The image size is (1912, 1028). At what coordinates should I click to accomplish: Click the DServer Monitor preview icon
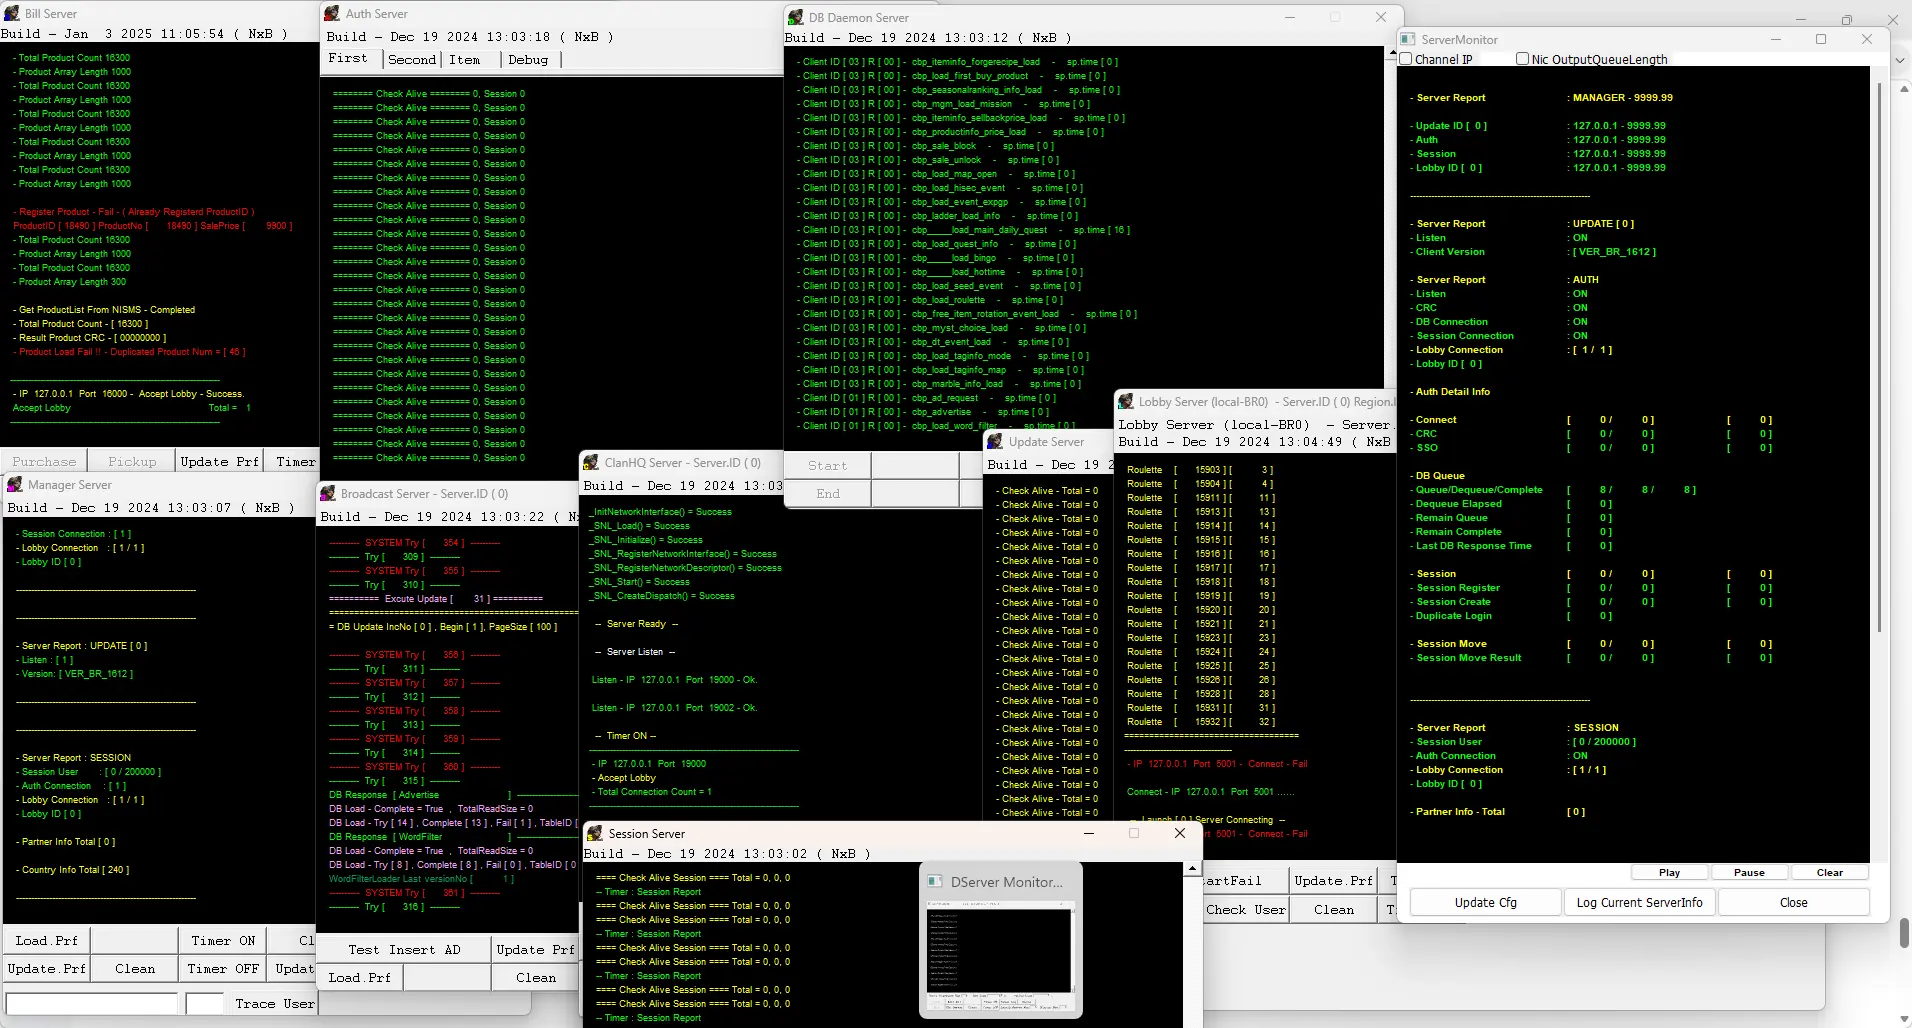click(x=936, y=882)
